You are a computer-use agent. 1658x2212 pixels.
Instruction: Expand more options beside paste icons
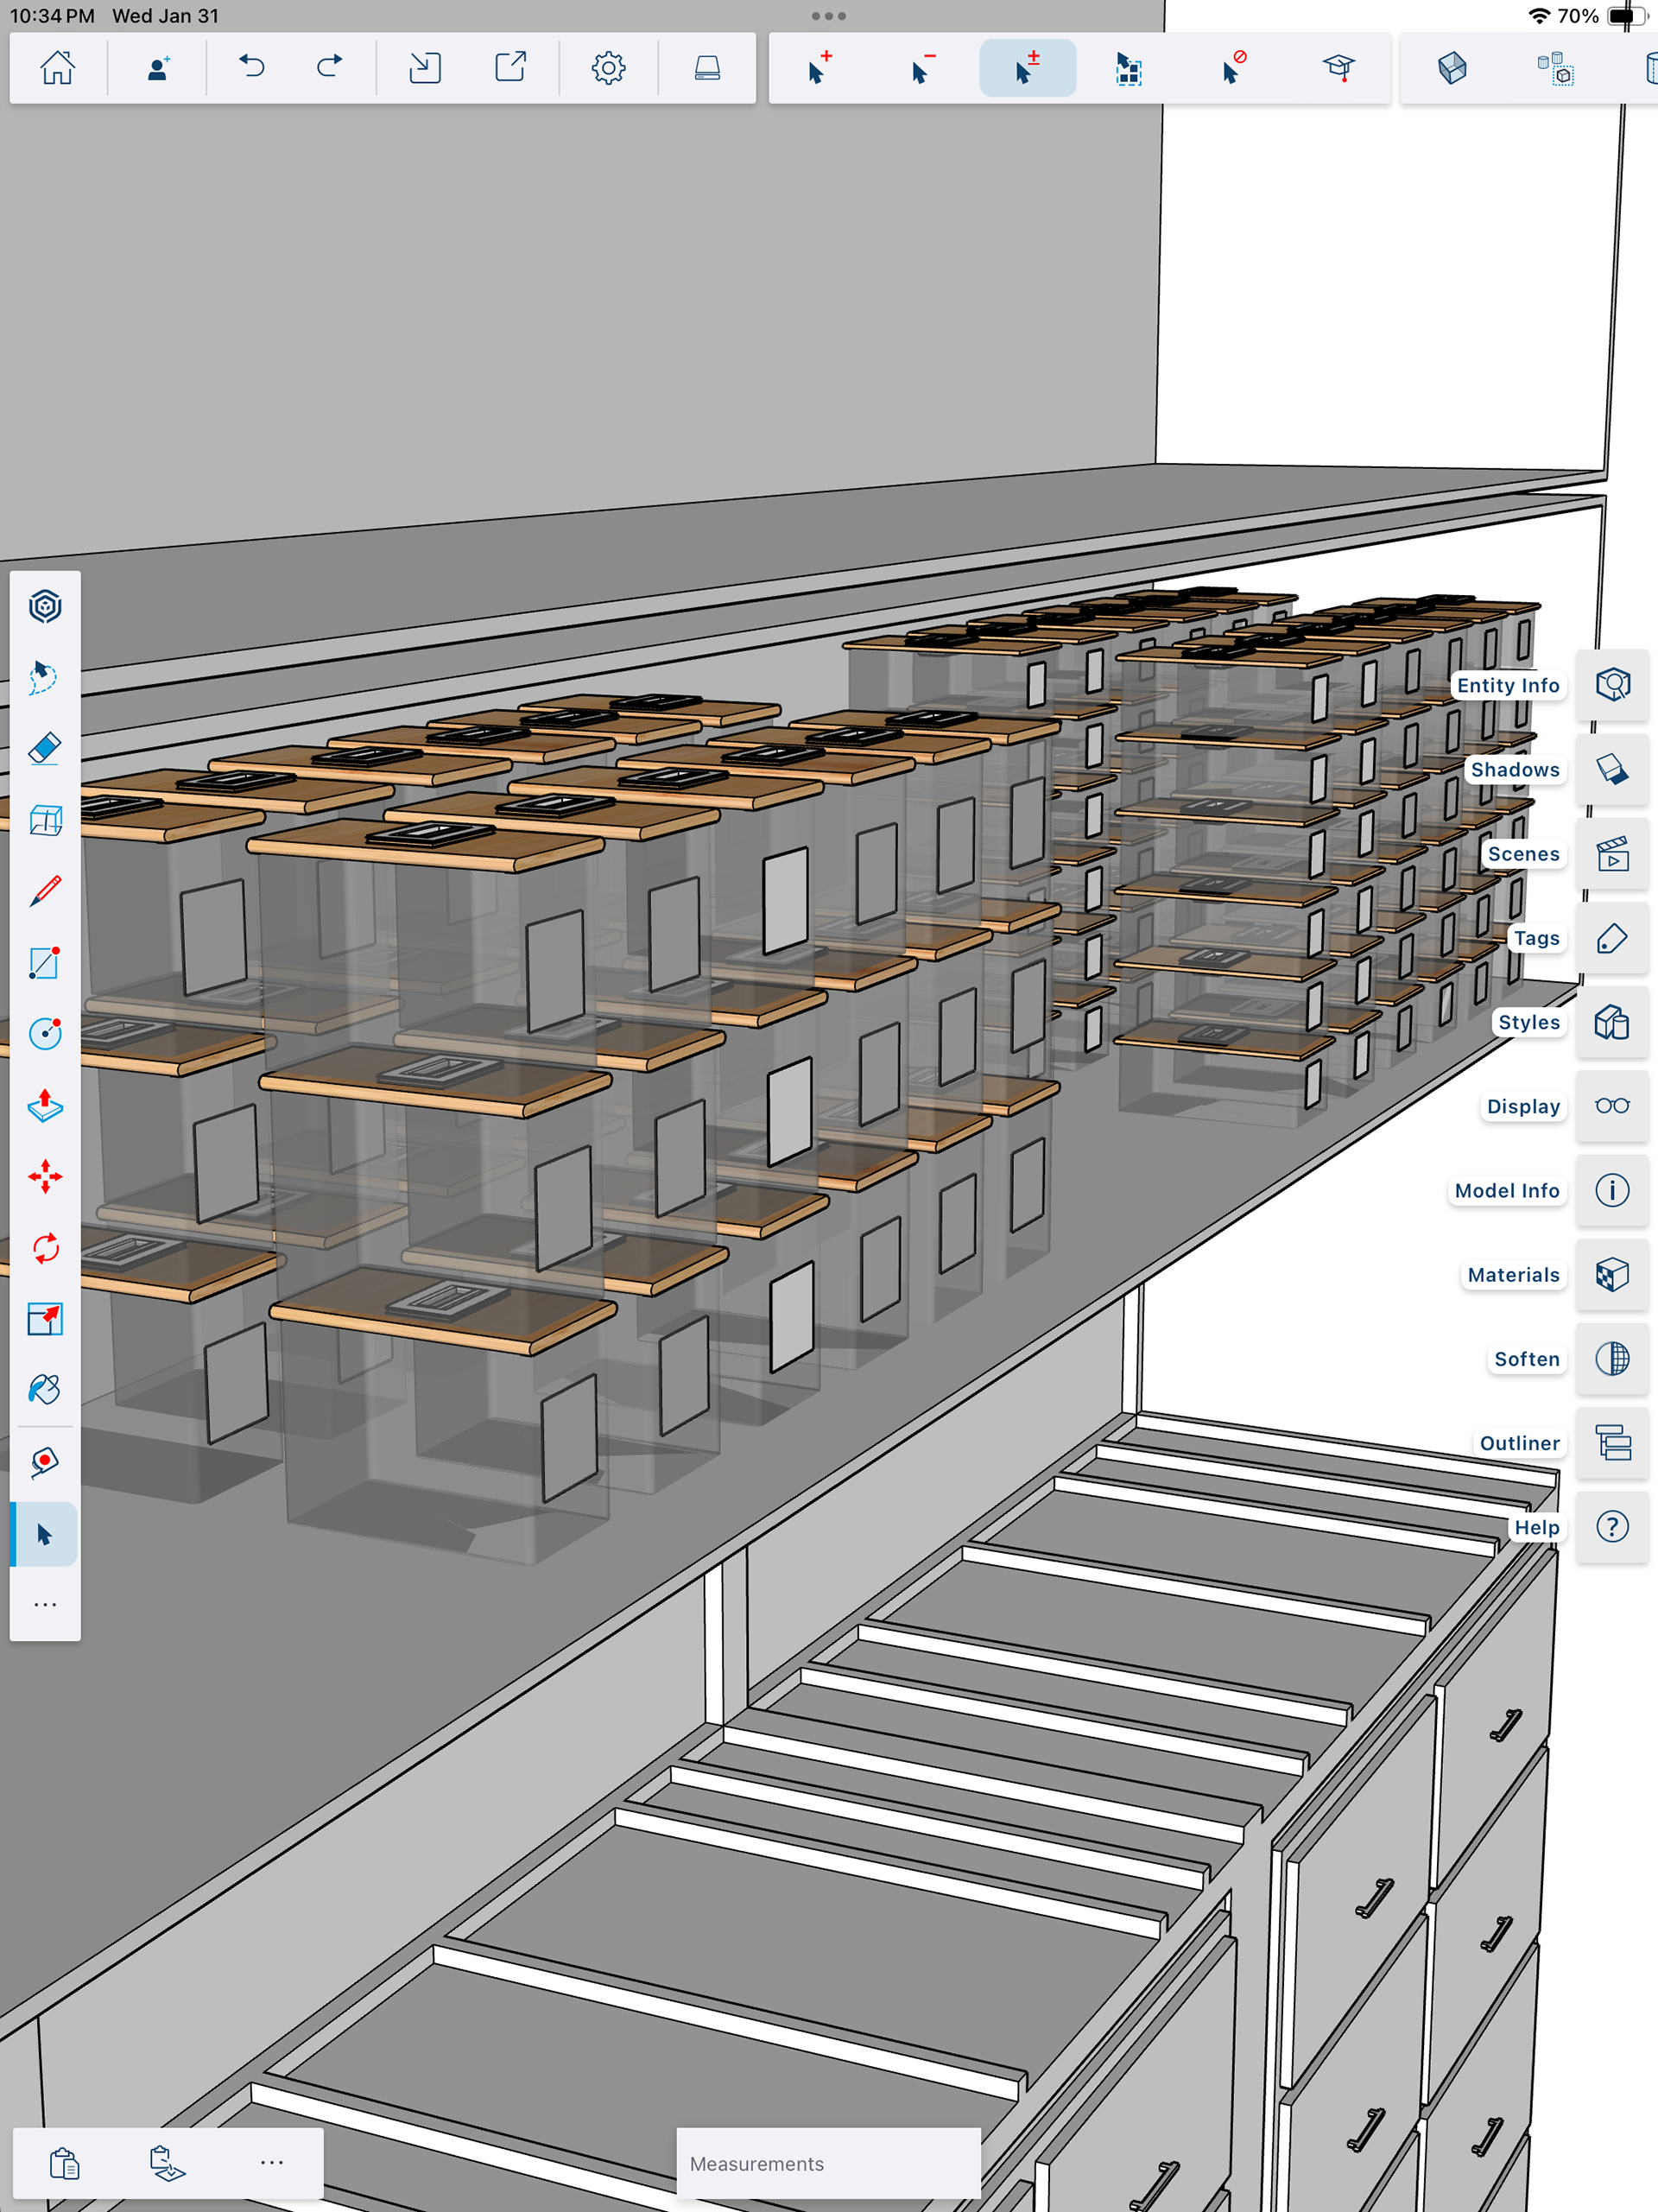(x=271, y=2162)
